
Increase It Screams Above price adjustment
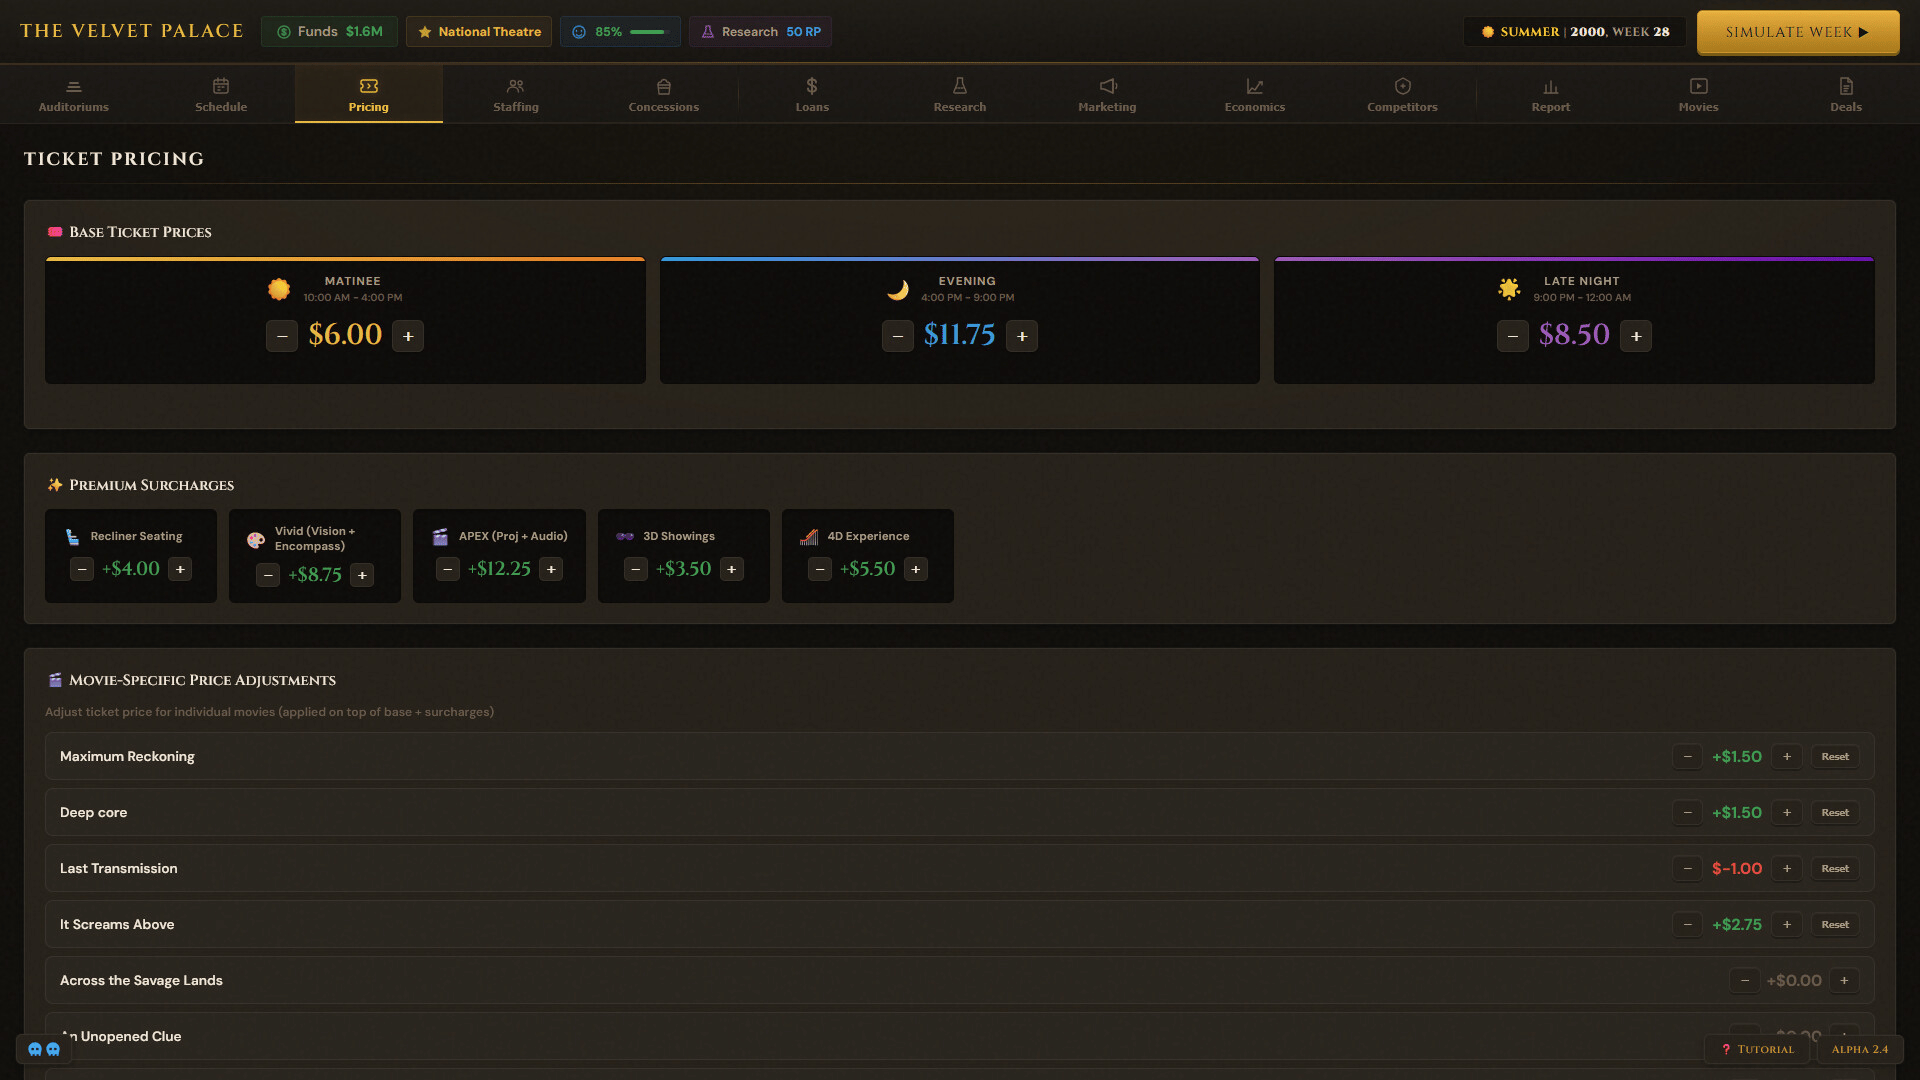coord(1787,924)
